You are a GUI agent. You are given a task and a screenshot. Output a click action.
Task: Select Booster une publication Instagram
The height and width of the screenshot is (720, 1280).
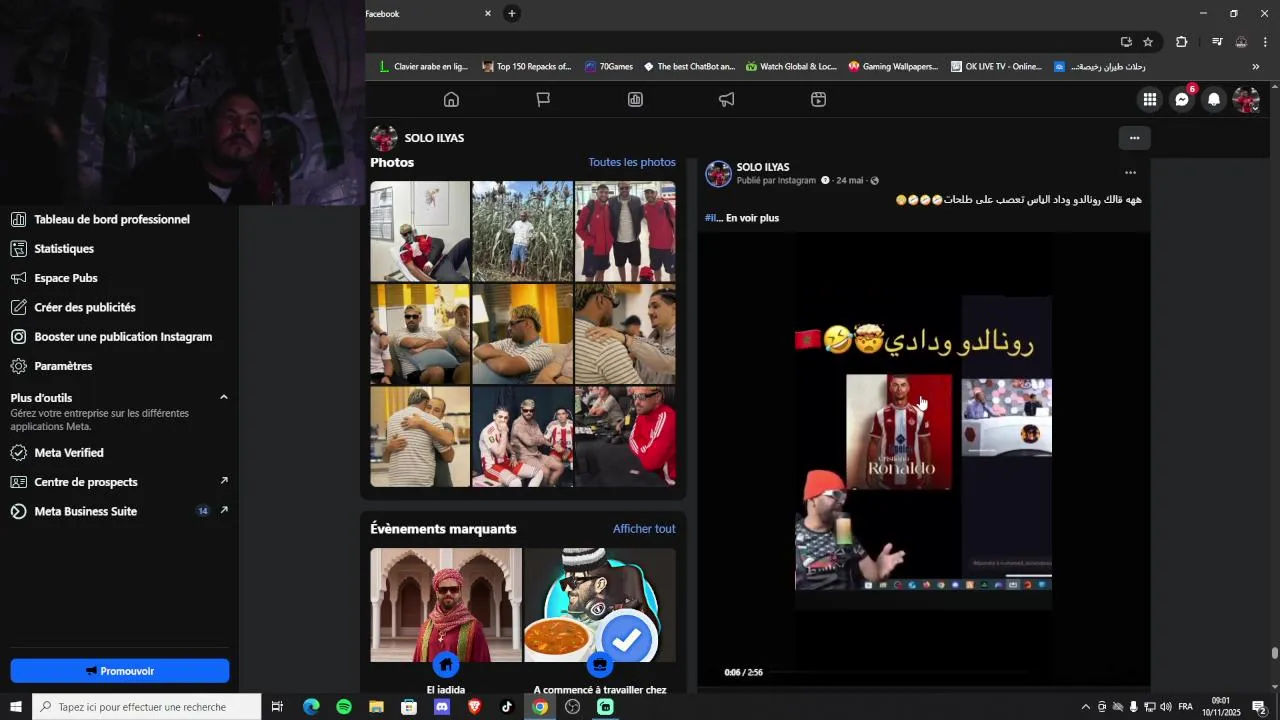click(123, 337)
